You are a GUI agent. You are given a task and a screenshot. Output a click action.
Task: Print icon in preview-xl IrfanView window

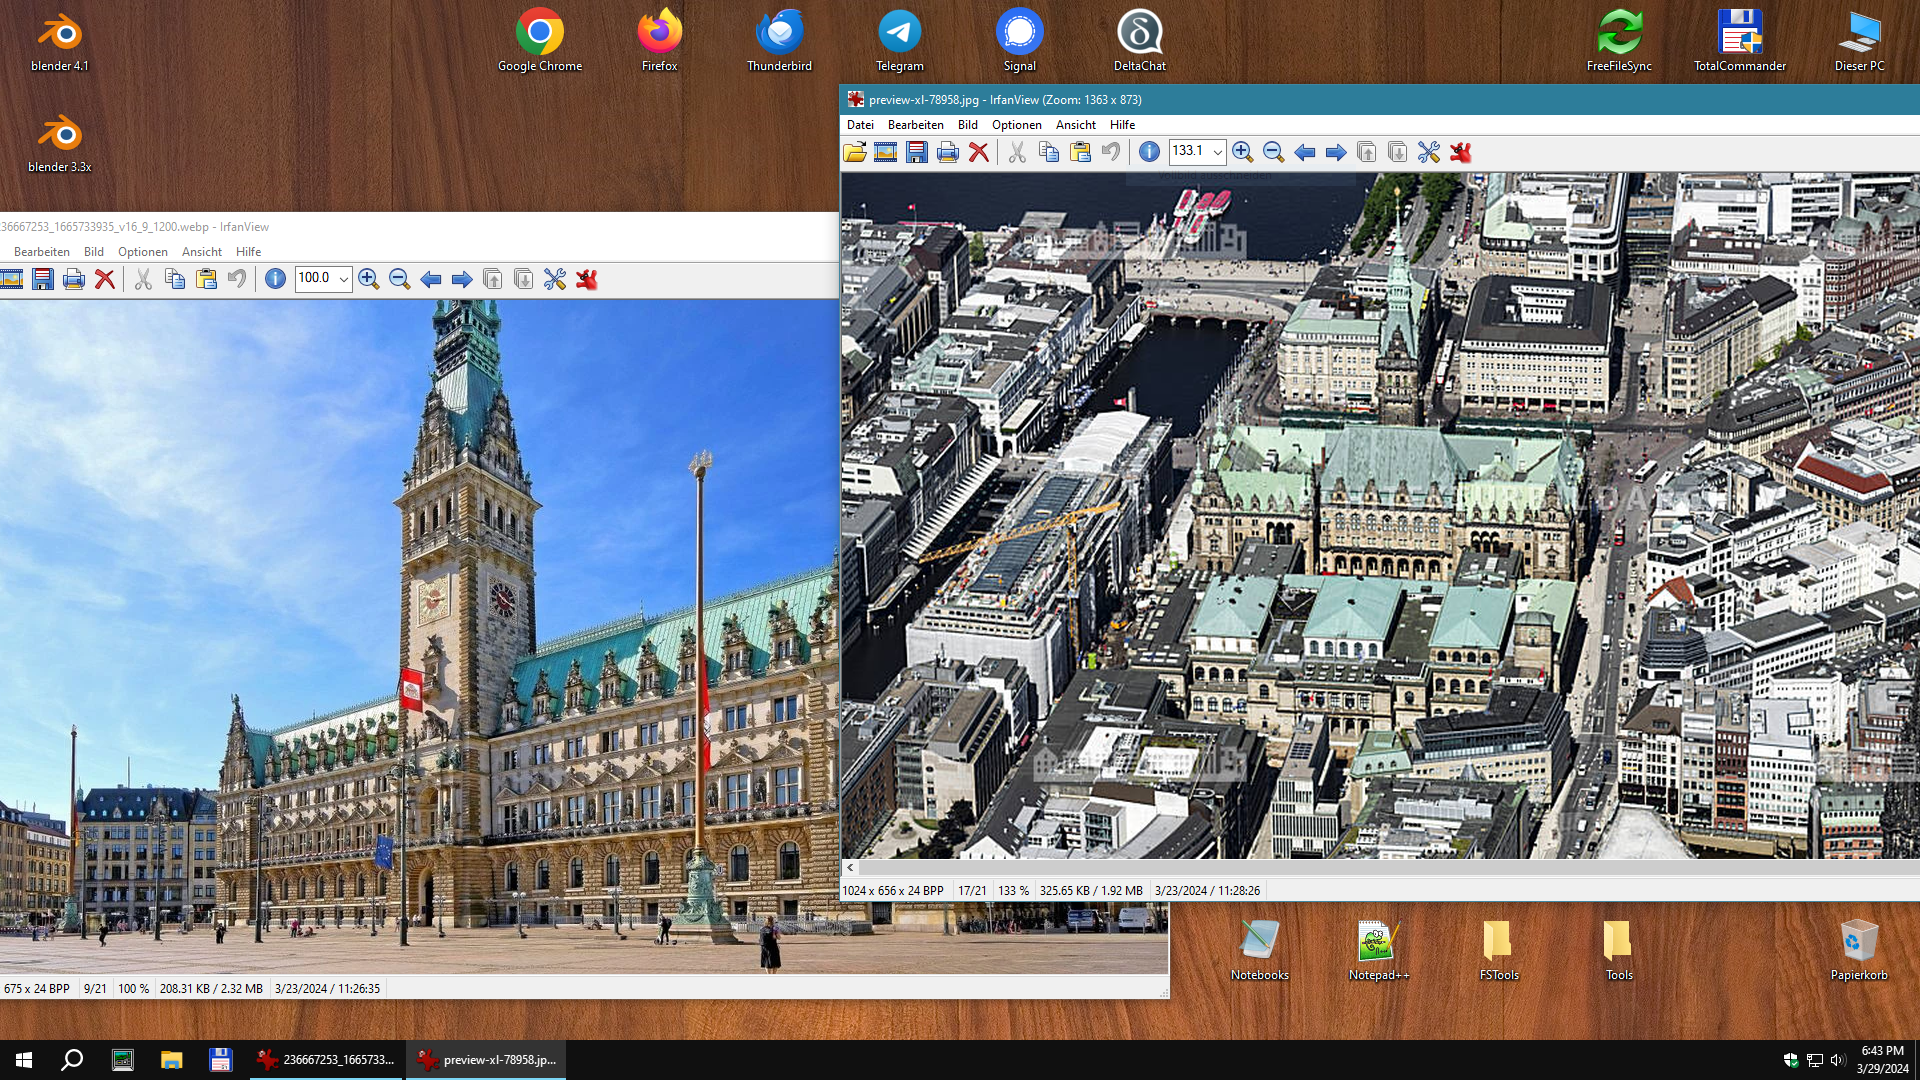click(x=947, y=152)
